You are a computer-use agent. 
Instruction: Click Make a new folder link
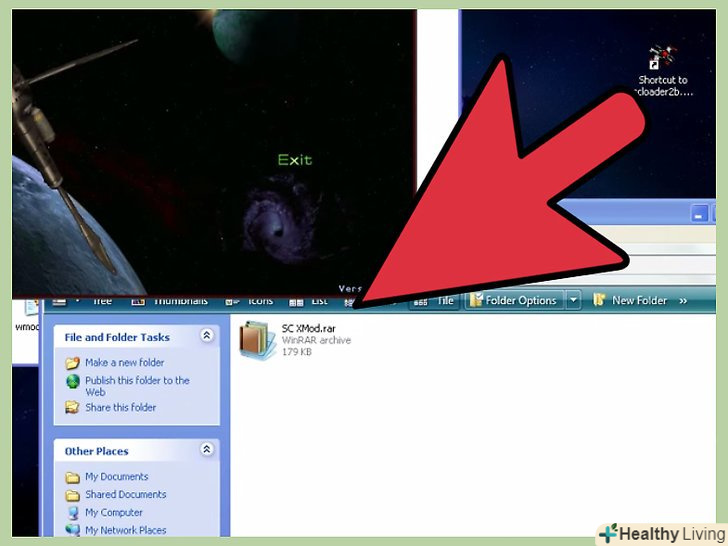[124, 362]
